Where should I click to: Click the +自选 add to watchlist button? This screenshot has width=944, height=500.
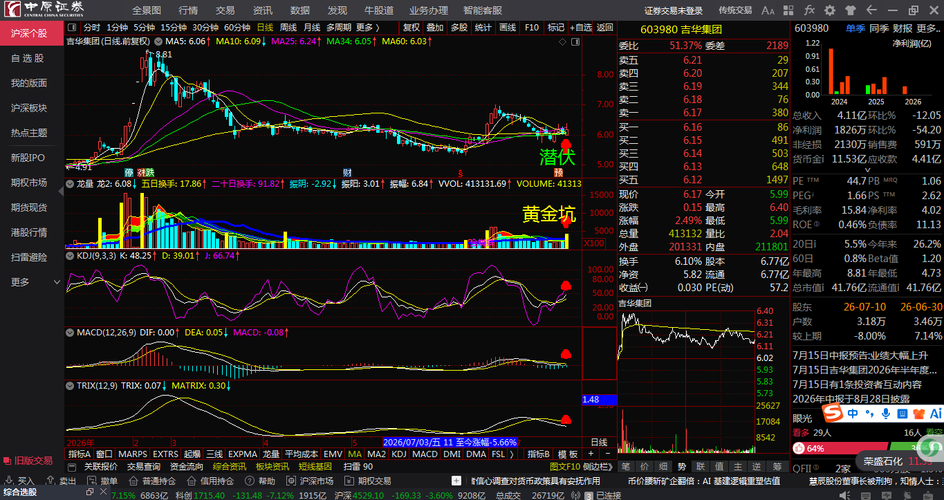[582, 28]
